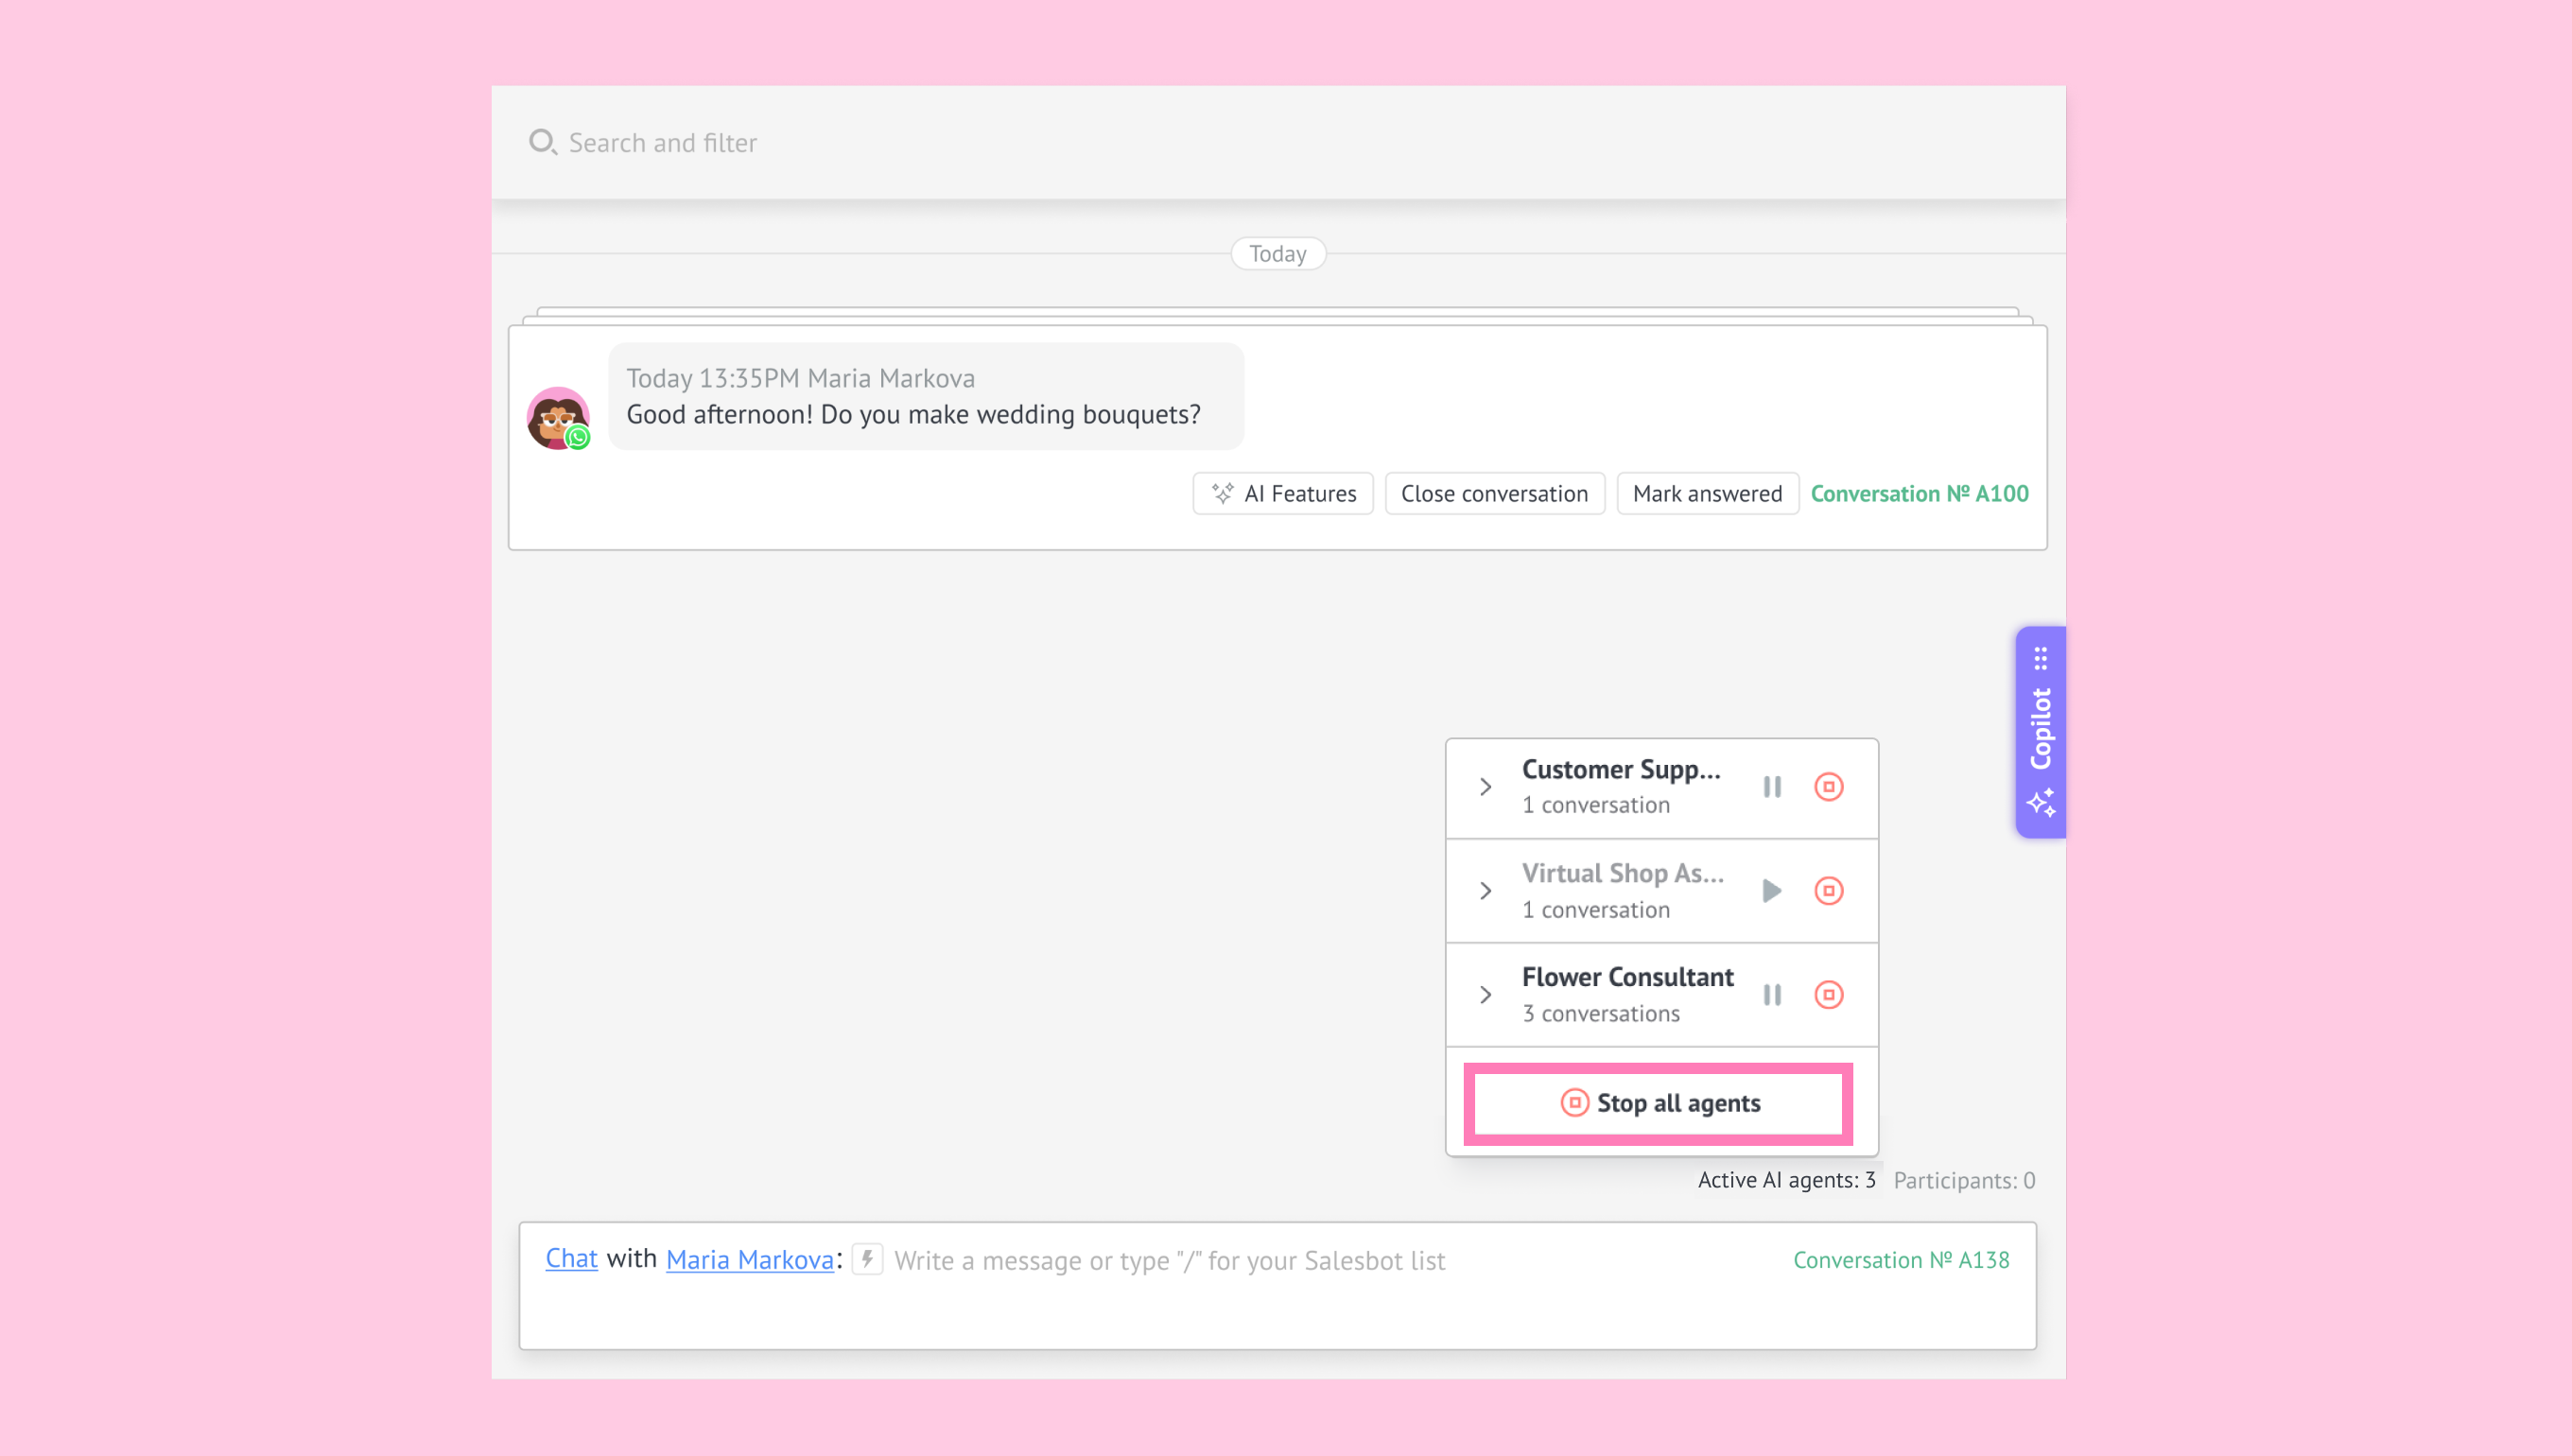Select Customer Supp... agent name

[x=1620, y=769]
